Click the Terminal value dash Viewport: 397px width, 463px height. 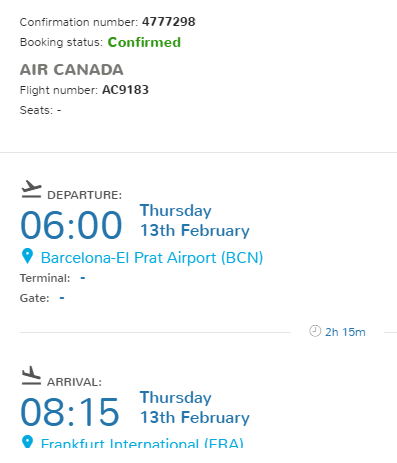[83, 278]
